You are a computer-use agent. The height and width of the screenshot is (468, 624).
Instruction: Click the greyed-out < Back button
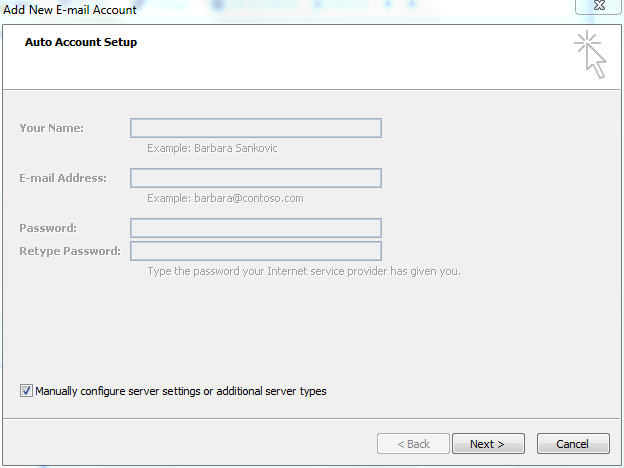pos(413,444)
